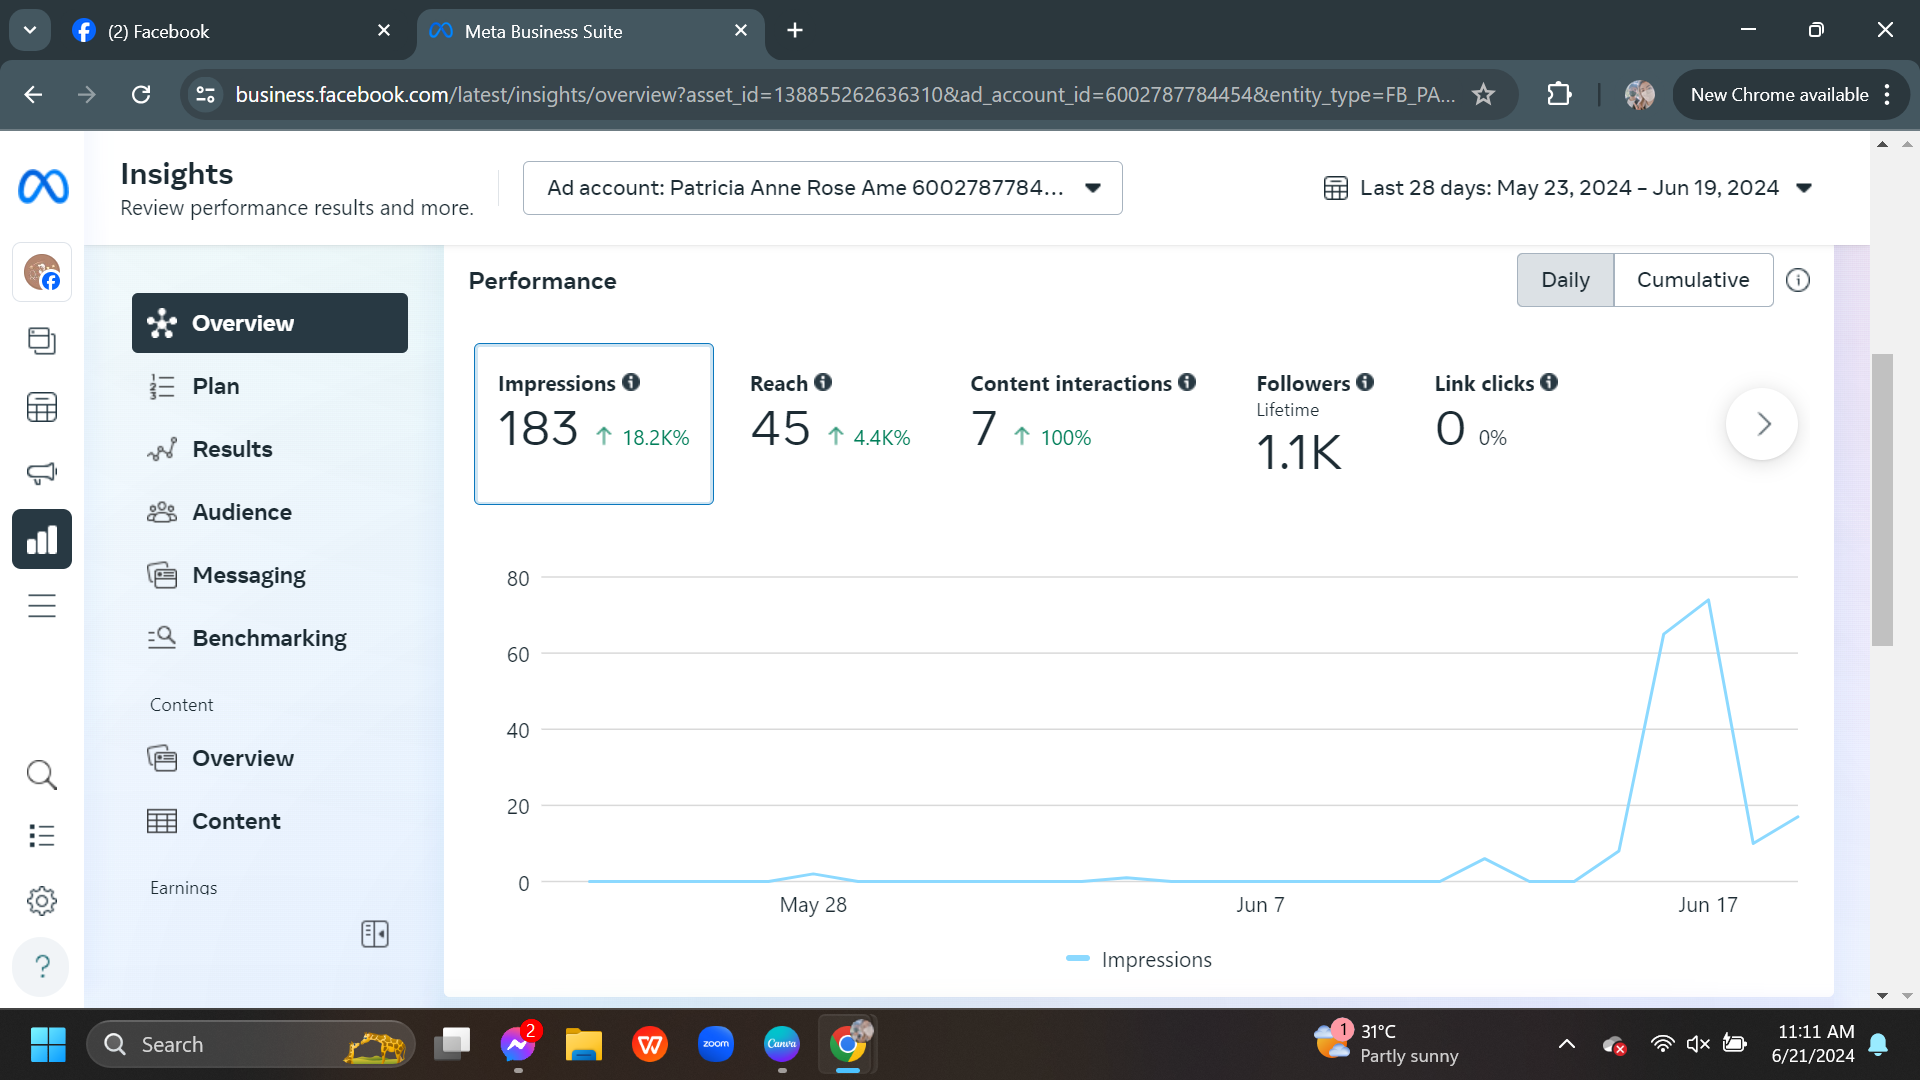Click New Chrome available button

pos(1779,95)
